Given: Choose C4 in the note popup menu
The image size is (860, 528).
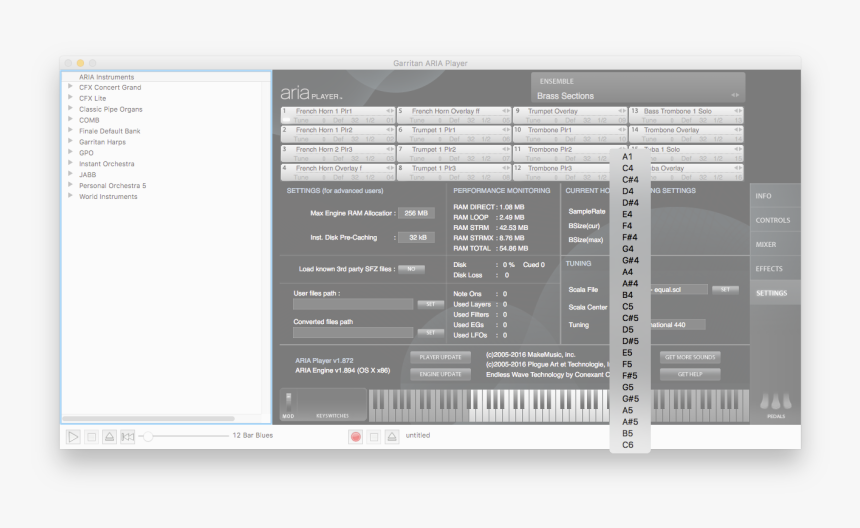Looking at the screenshot, I should (x=630, y=168).
